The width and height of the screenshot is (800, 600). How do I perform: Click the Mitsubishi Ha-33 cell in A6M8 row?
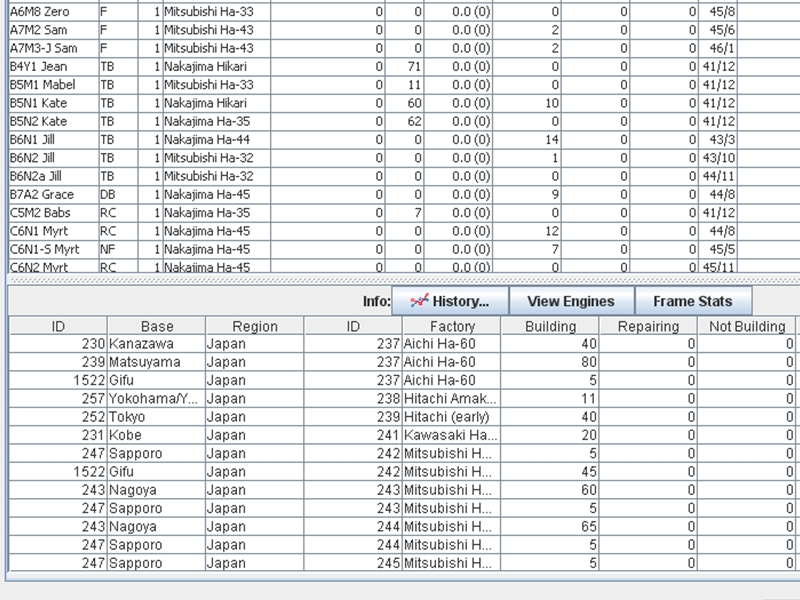(x=217, y=12)
